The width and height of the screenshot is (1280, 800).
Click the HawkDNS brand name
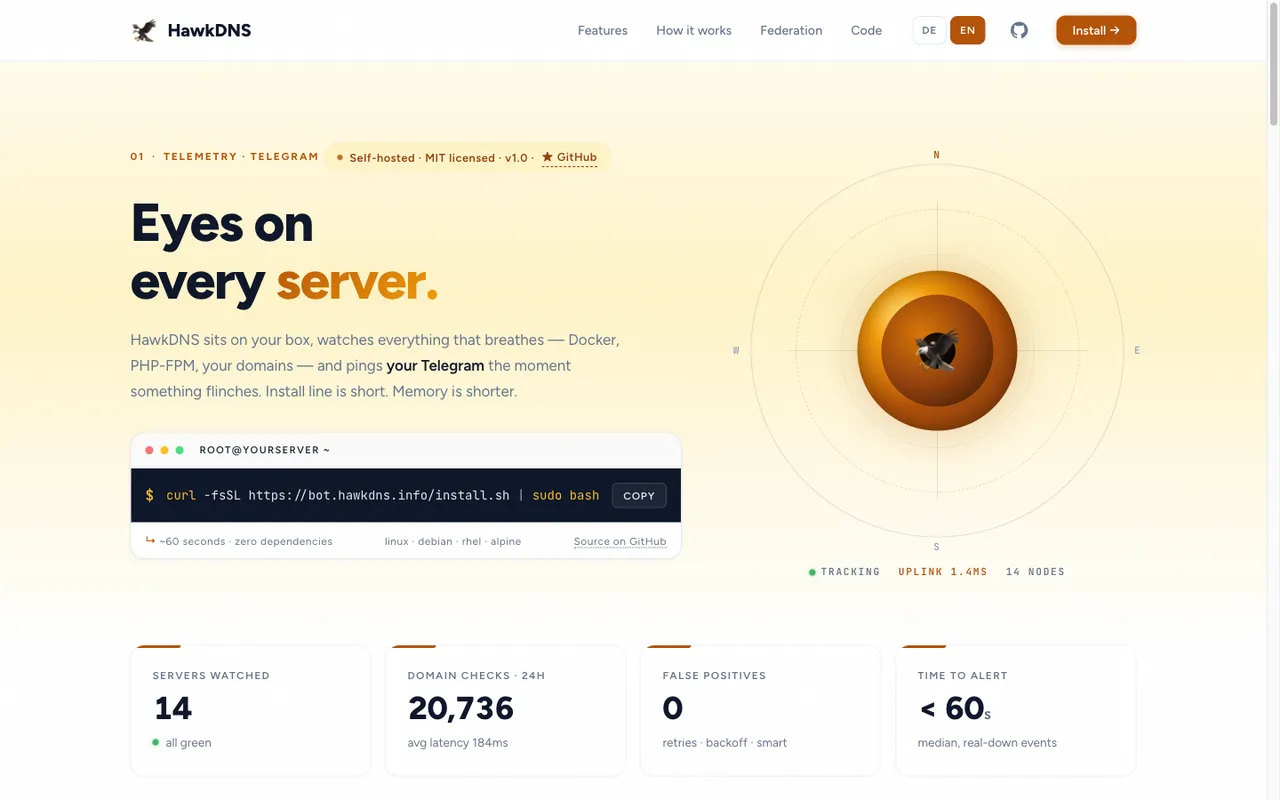tap(209, 30)
